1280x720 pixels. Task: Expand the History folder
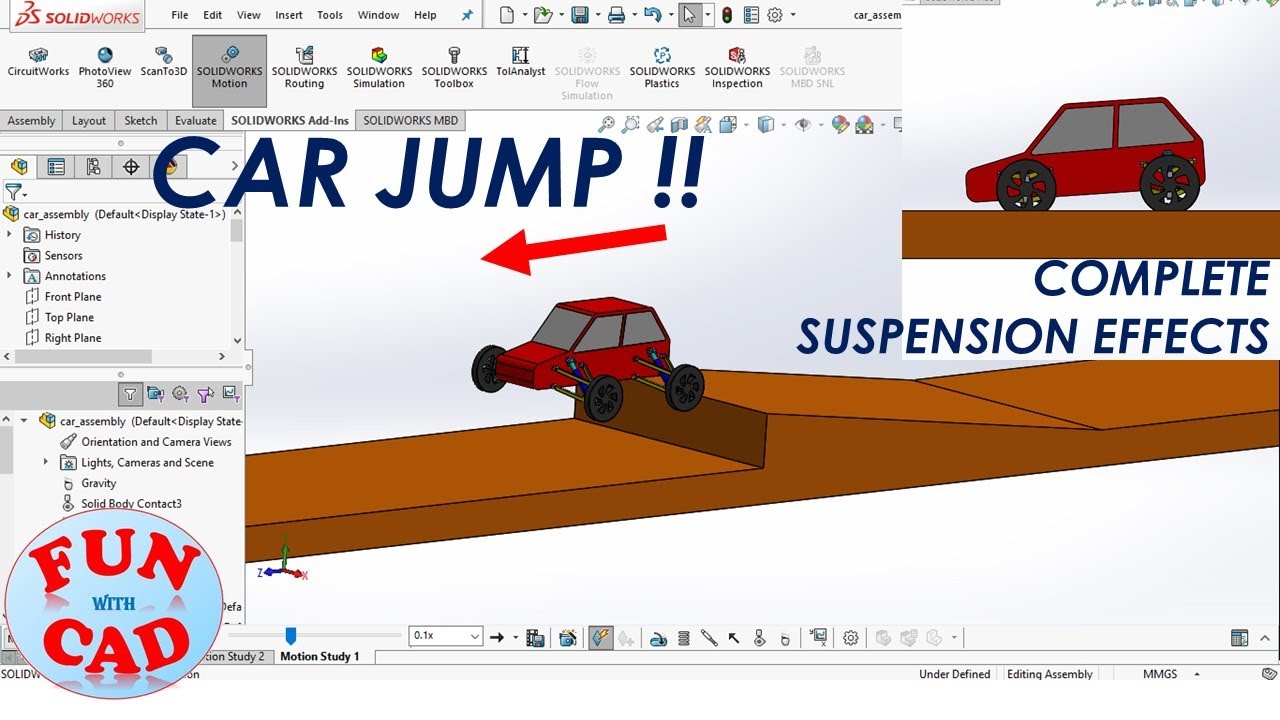coord(10,235)
